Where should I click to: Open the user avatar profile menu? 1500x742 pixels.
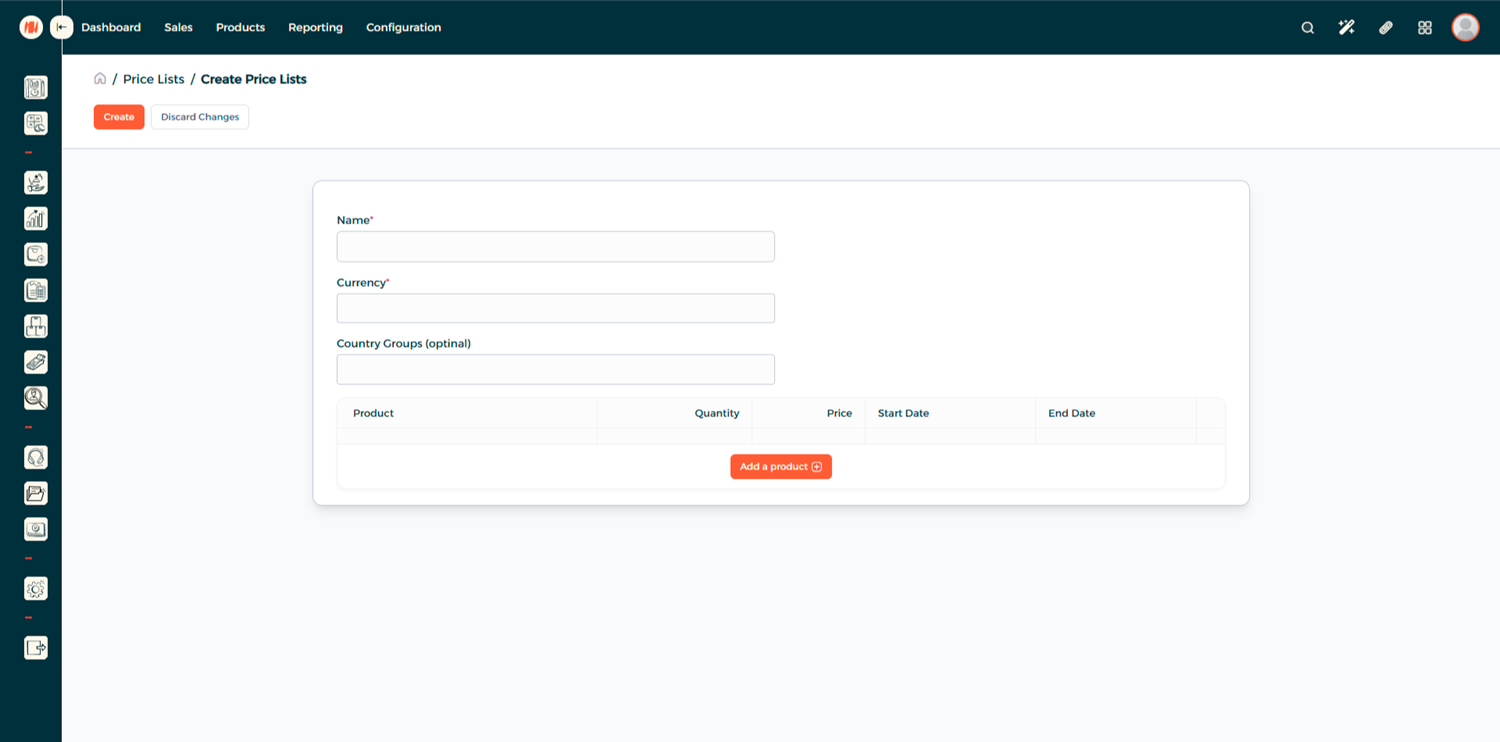pos(1465,28)
